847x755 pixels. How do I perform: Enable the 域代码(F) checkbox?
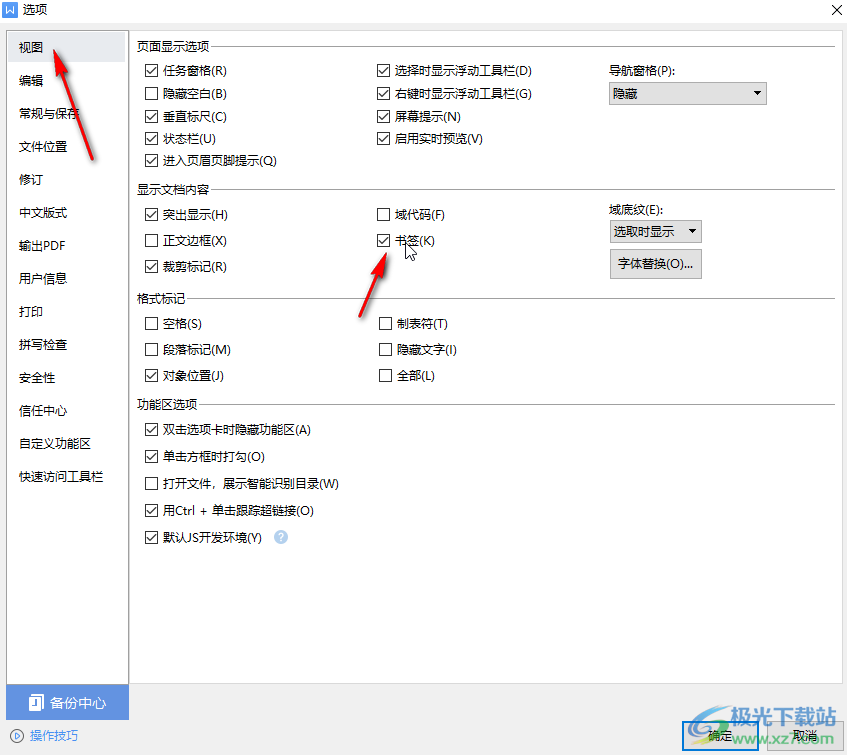[x=384, y=215]
